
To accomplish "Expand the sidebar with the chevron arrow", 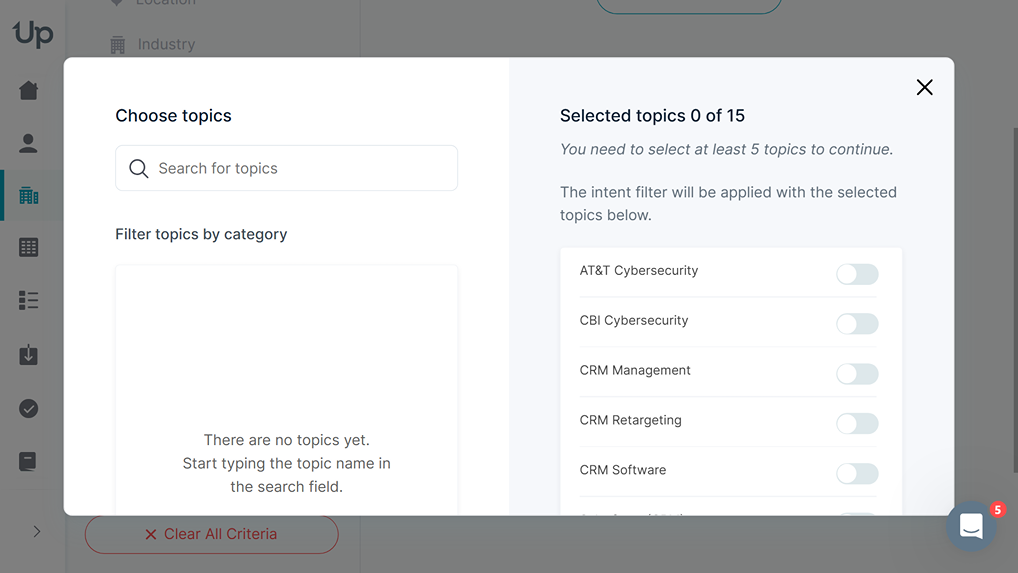I will (x=37, y=531).
